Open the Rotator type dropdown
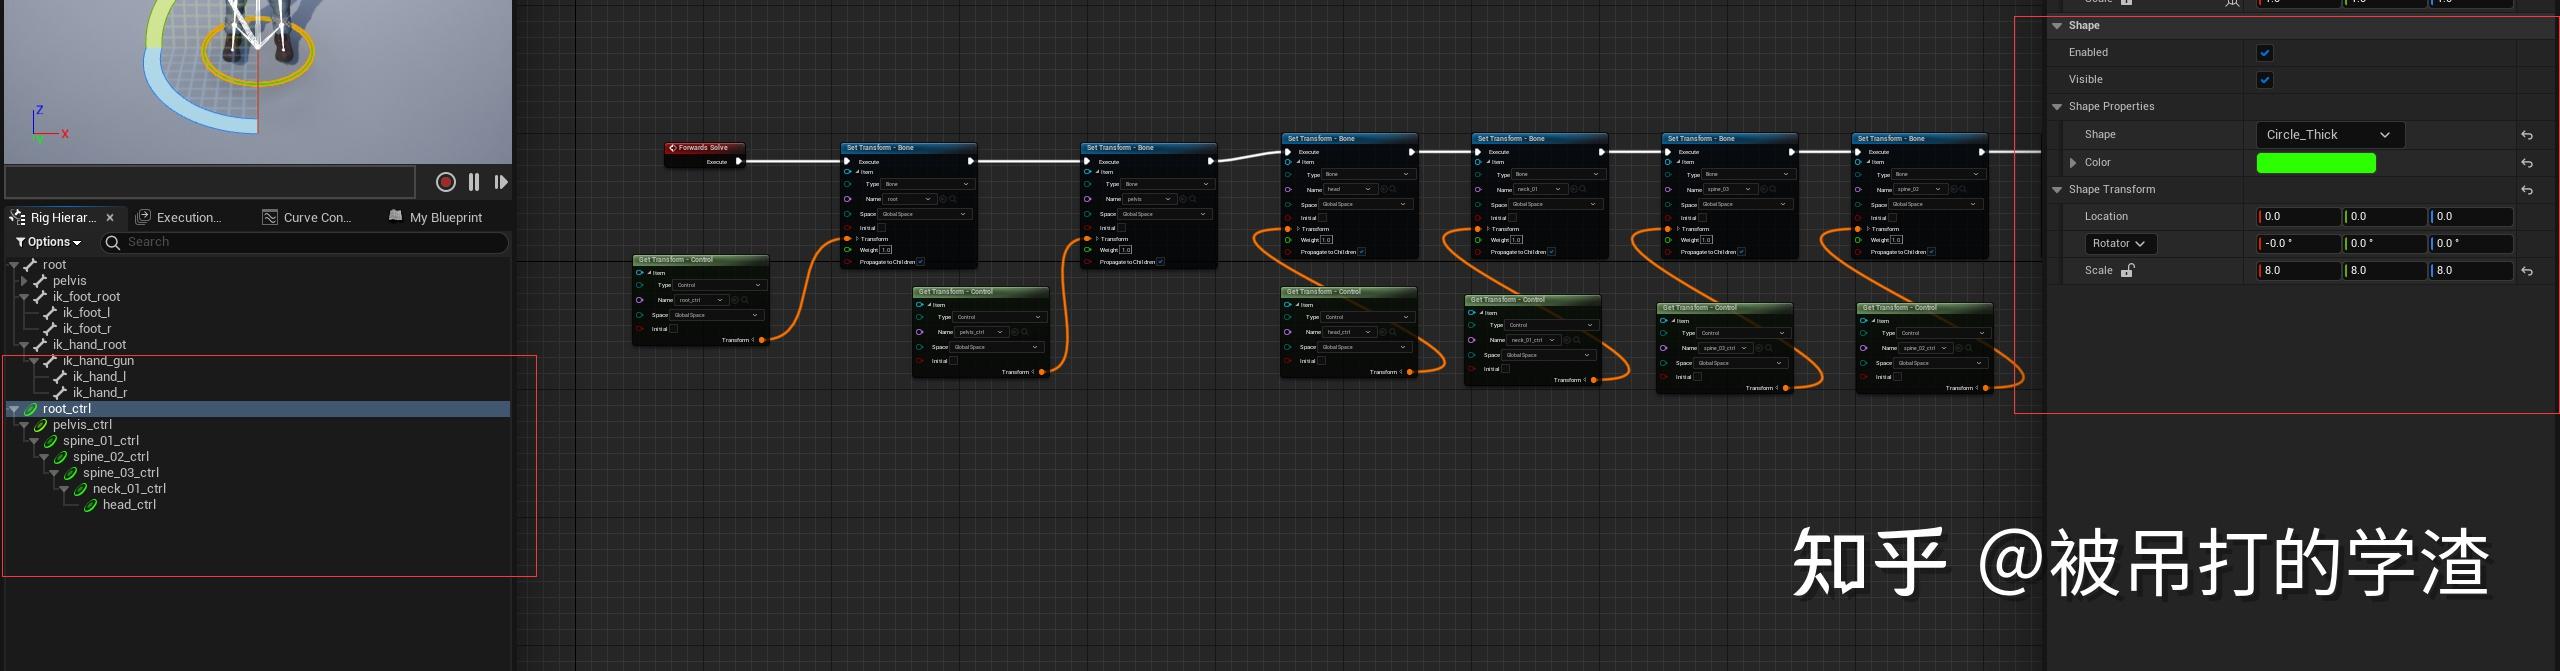This screenshot has width=2560, height=671. [2119, 244]
